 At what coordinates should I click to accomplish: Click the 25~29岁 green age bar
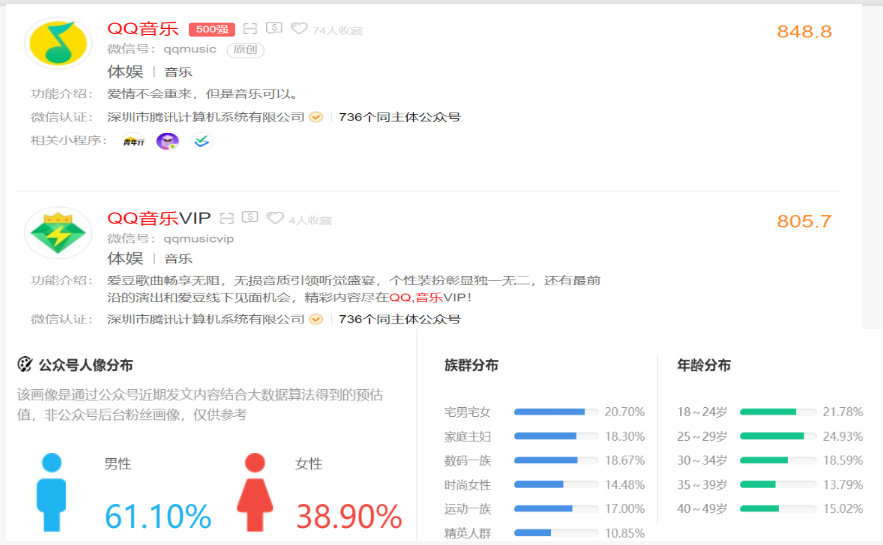(772, 436)
